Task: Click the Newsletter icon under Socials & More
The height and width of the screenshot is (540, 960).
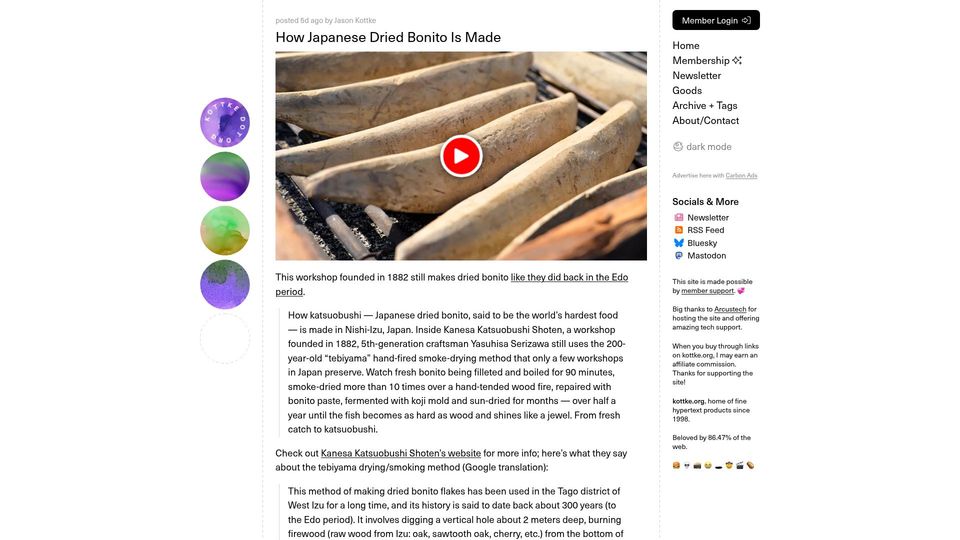Action: click(x=678, y=217)
